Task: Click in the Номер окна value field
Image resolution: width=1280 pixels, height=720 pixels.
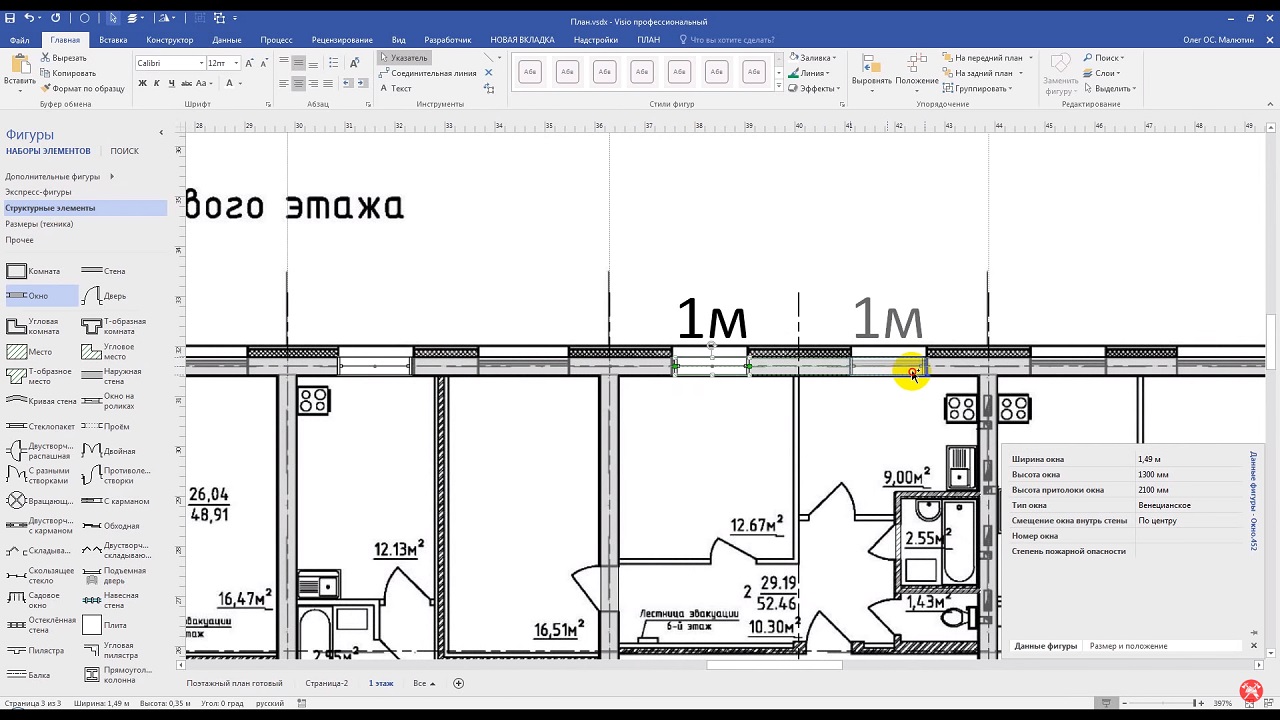Action: (x=1190, y=536)
